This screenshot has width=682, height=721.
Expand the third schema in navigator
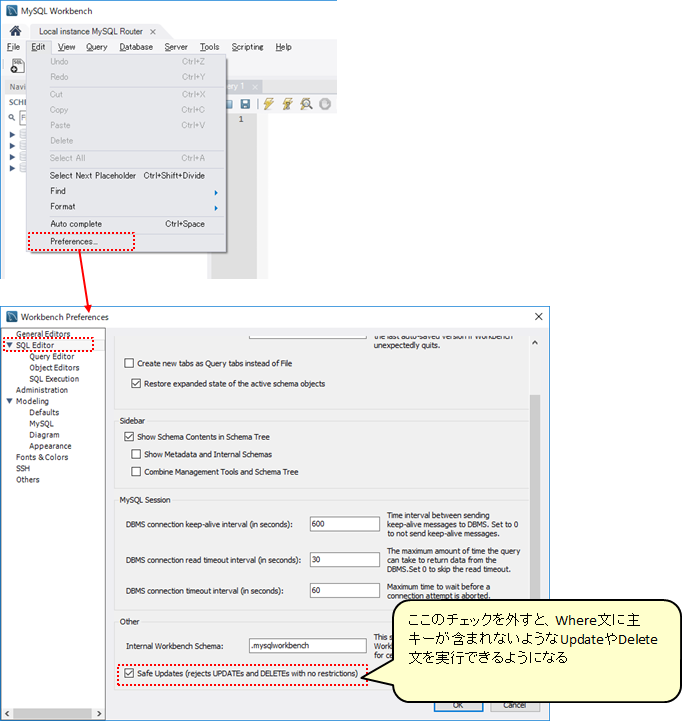click(x=12, y=157)
